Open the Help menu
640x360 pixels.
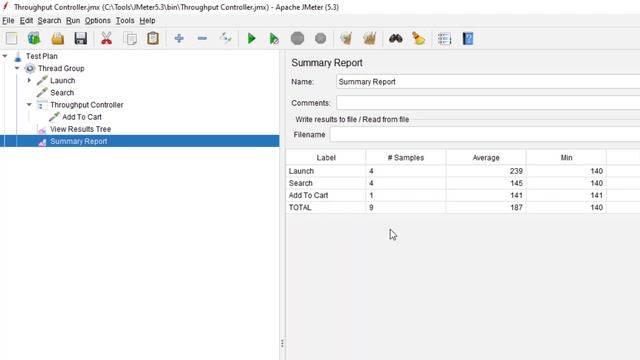click(x=147, y=20)
